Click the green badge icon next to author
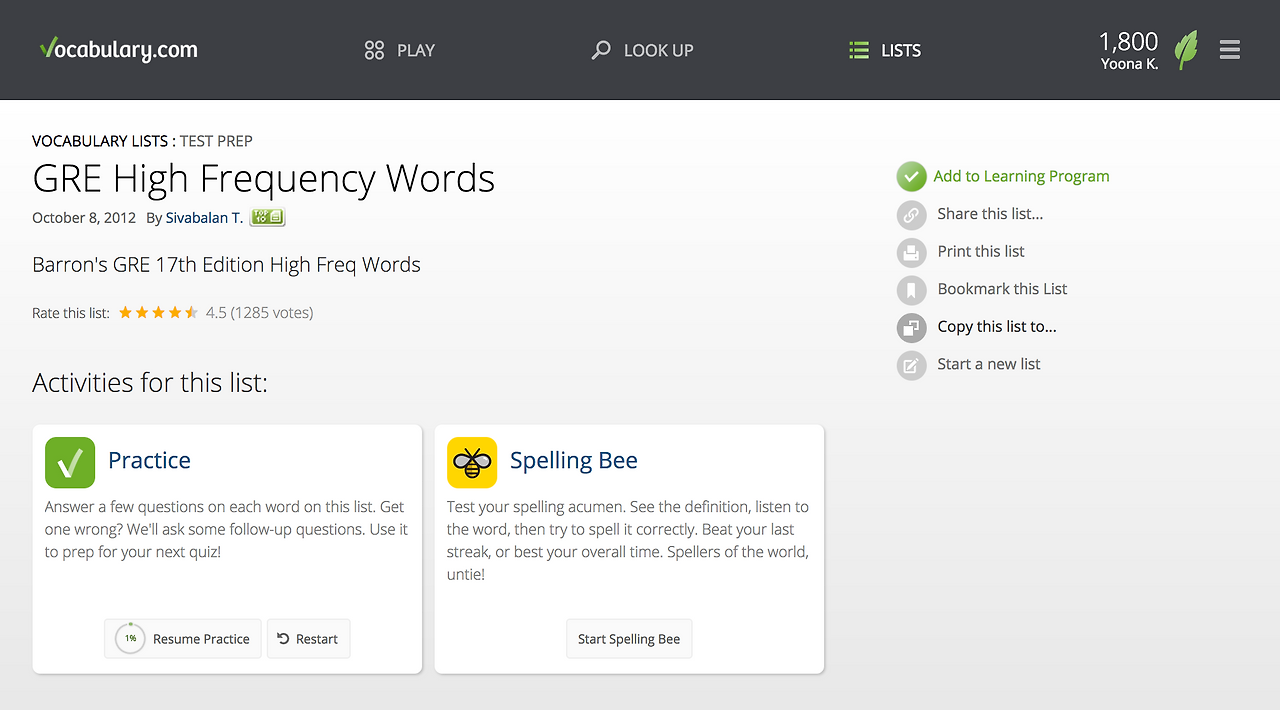The height and width of the screenshot is (710, 1280). pos(267,217)
